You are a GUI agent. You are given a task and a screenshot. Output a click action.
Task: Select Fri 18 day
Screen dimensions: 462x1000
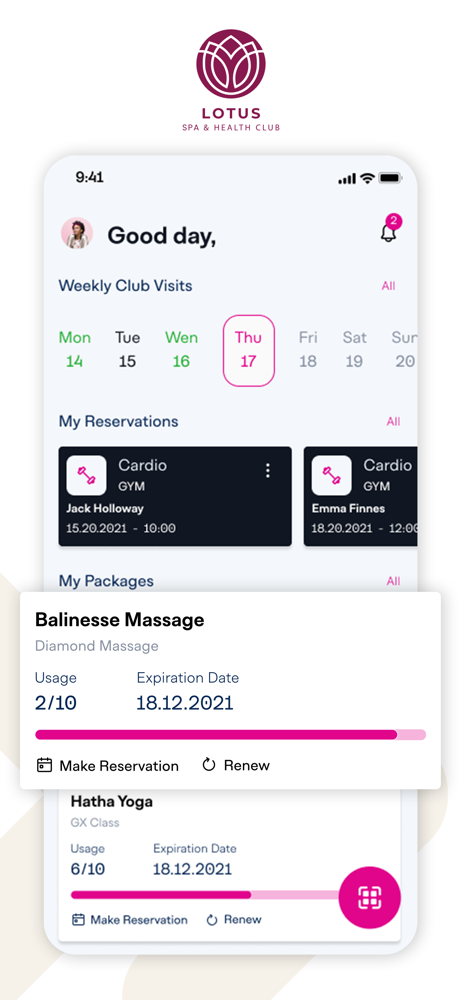point(308,349)
